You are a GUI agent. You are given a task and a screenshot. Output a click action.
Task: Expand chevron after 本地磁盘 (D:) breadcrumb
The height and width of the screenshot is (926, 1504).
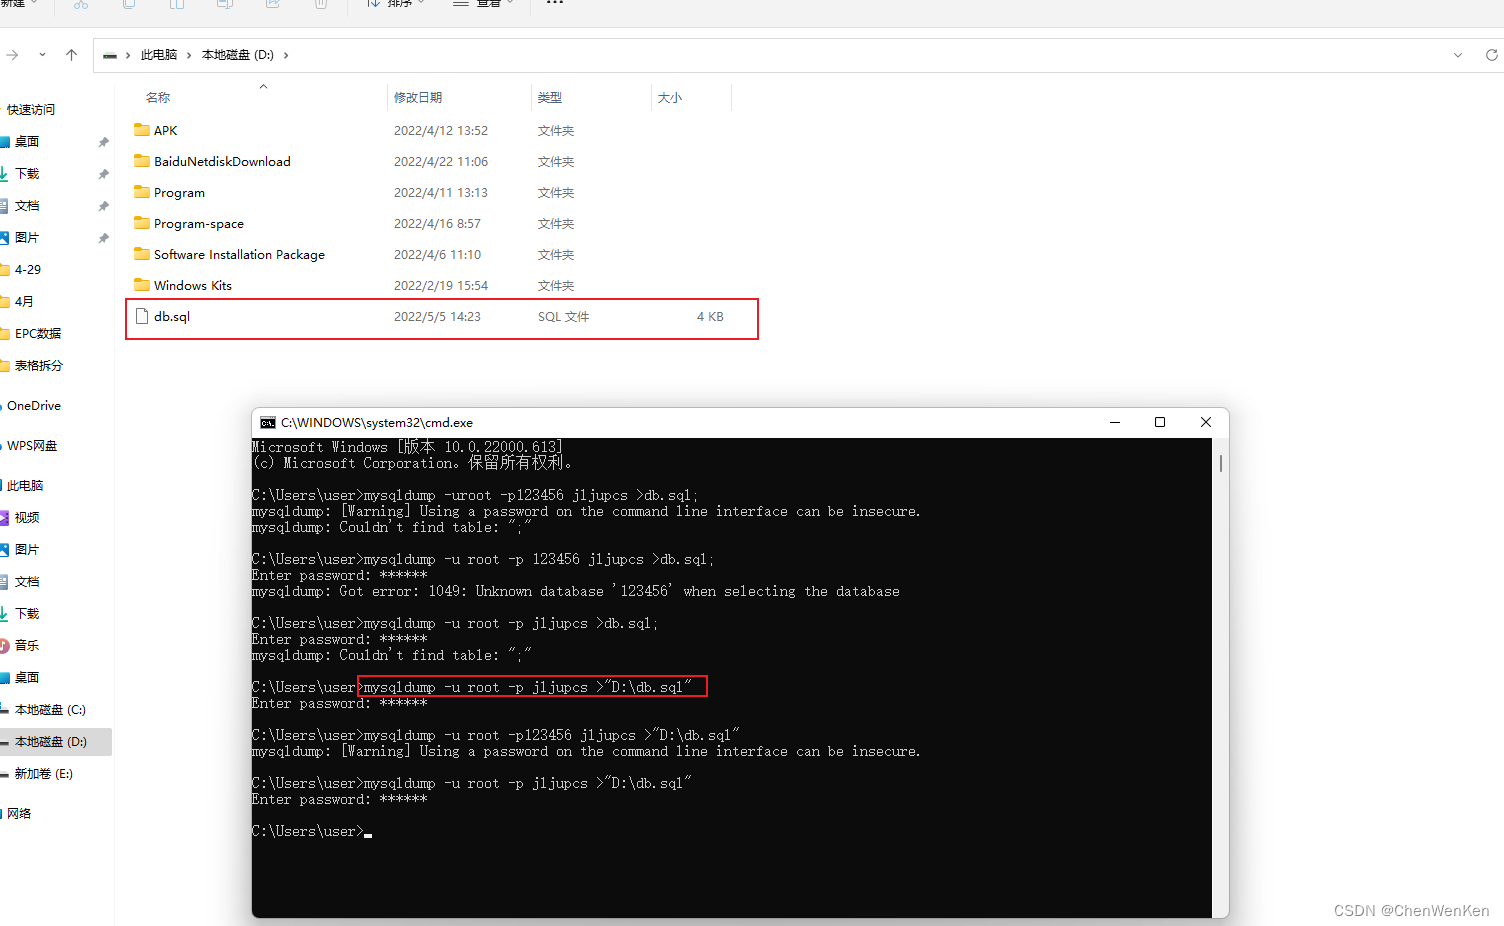click(286, 55)
